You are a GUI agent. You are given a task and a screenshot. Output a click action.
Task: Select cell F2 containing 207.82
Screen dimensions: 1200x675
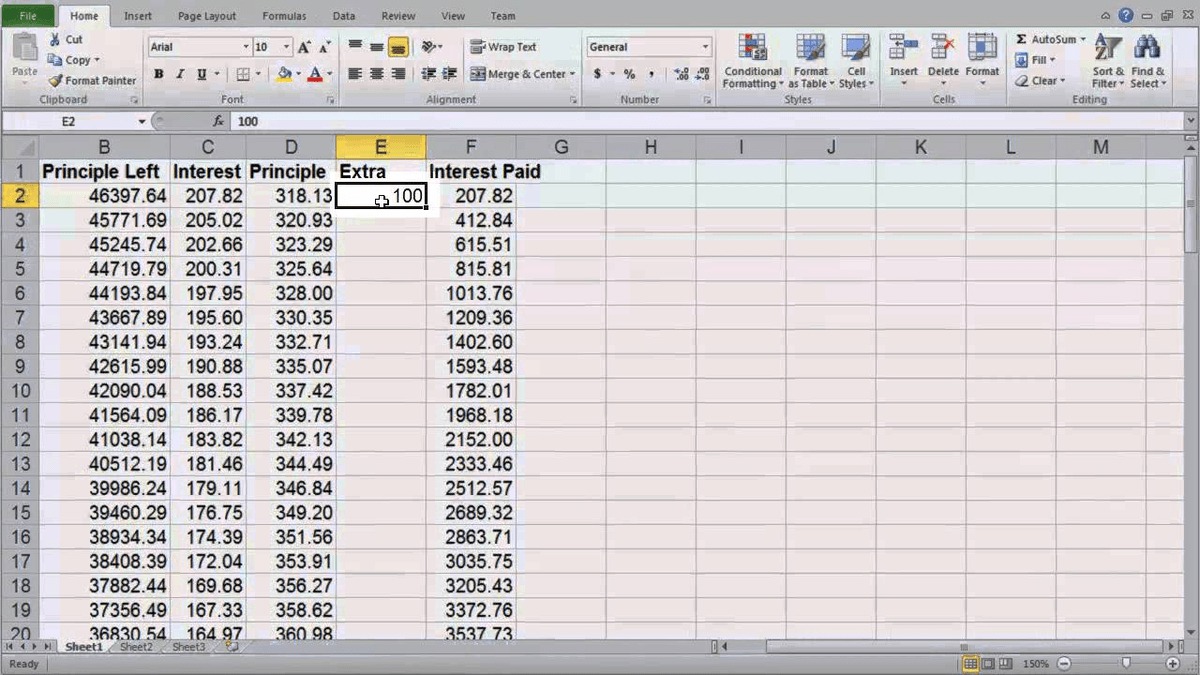click(x=470, y=196)
